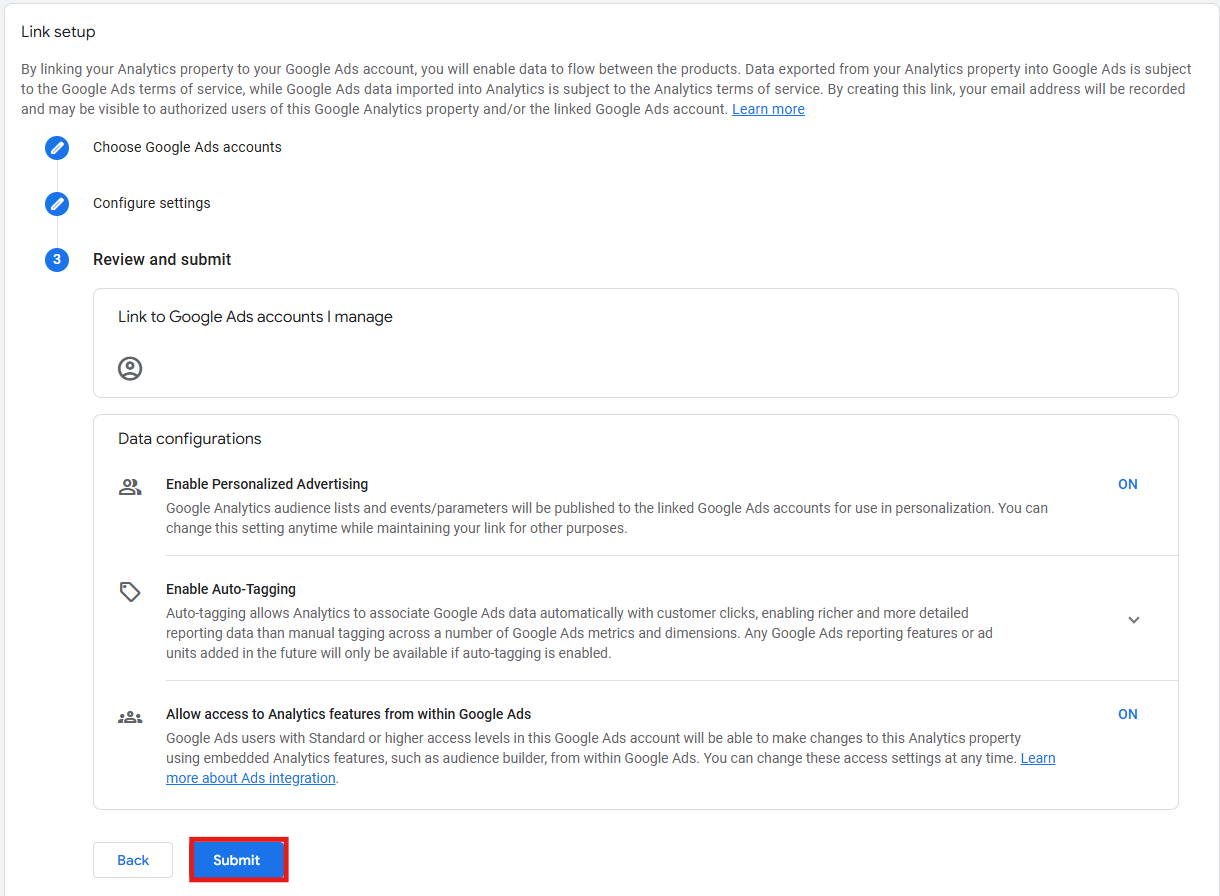Screen dimensions: 1220x896
Task: Select the Choose Google Ads accounts step
Action: click(187, 147)
